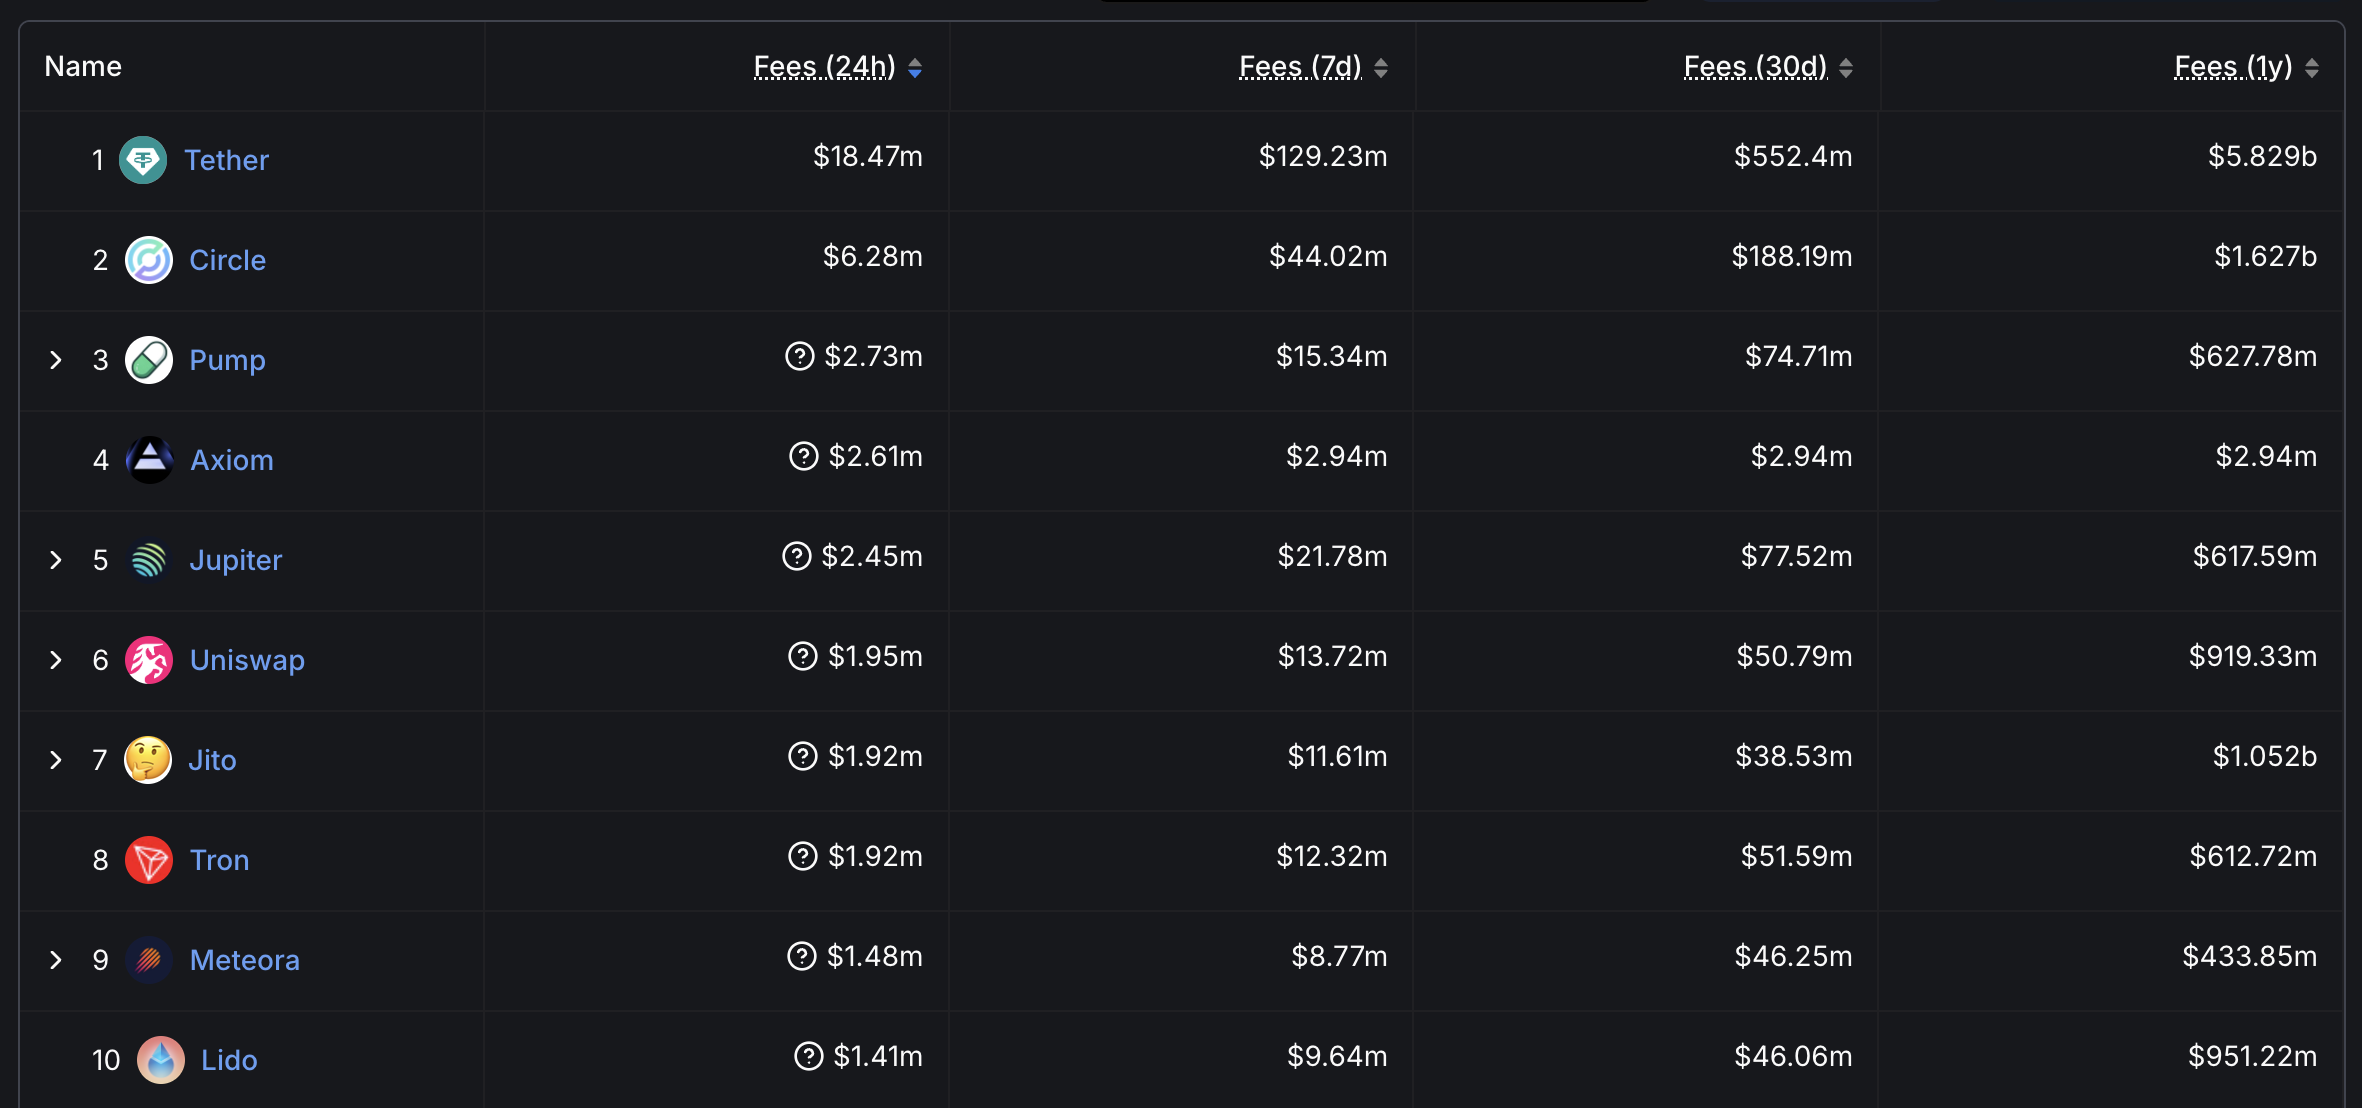Image resolution: width=2362 pixels, height=1108 pixels.
Task: Click the Axiom triangle logo icon
Action: [150, 460]
